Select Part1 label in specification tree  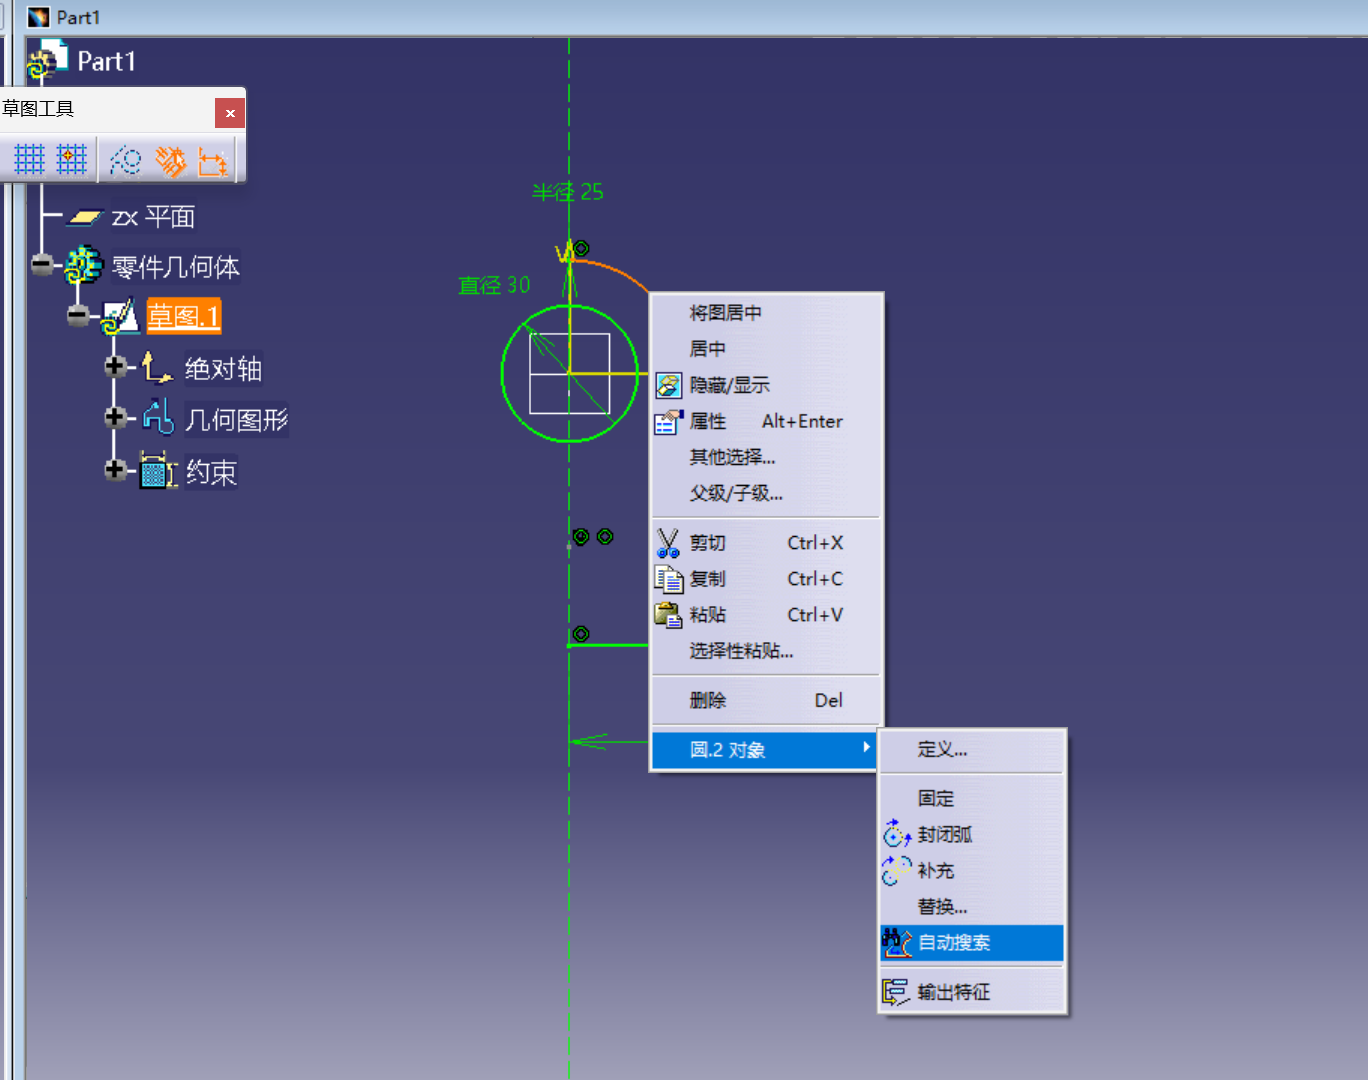pyautogui.click(x=107, y=61)
